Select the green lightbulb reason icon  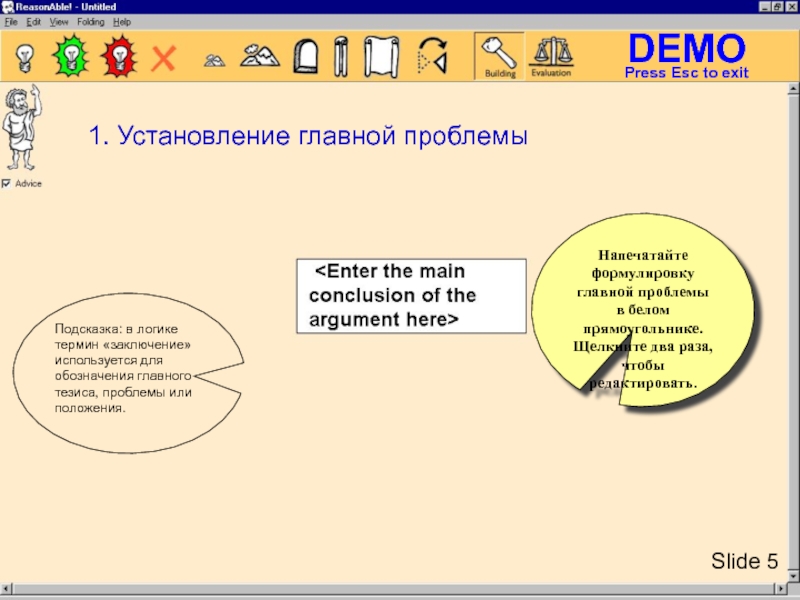click(71, 56)
